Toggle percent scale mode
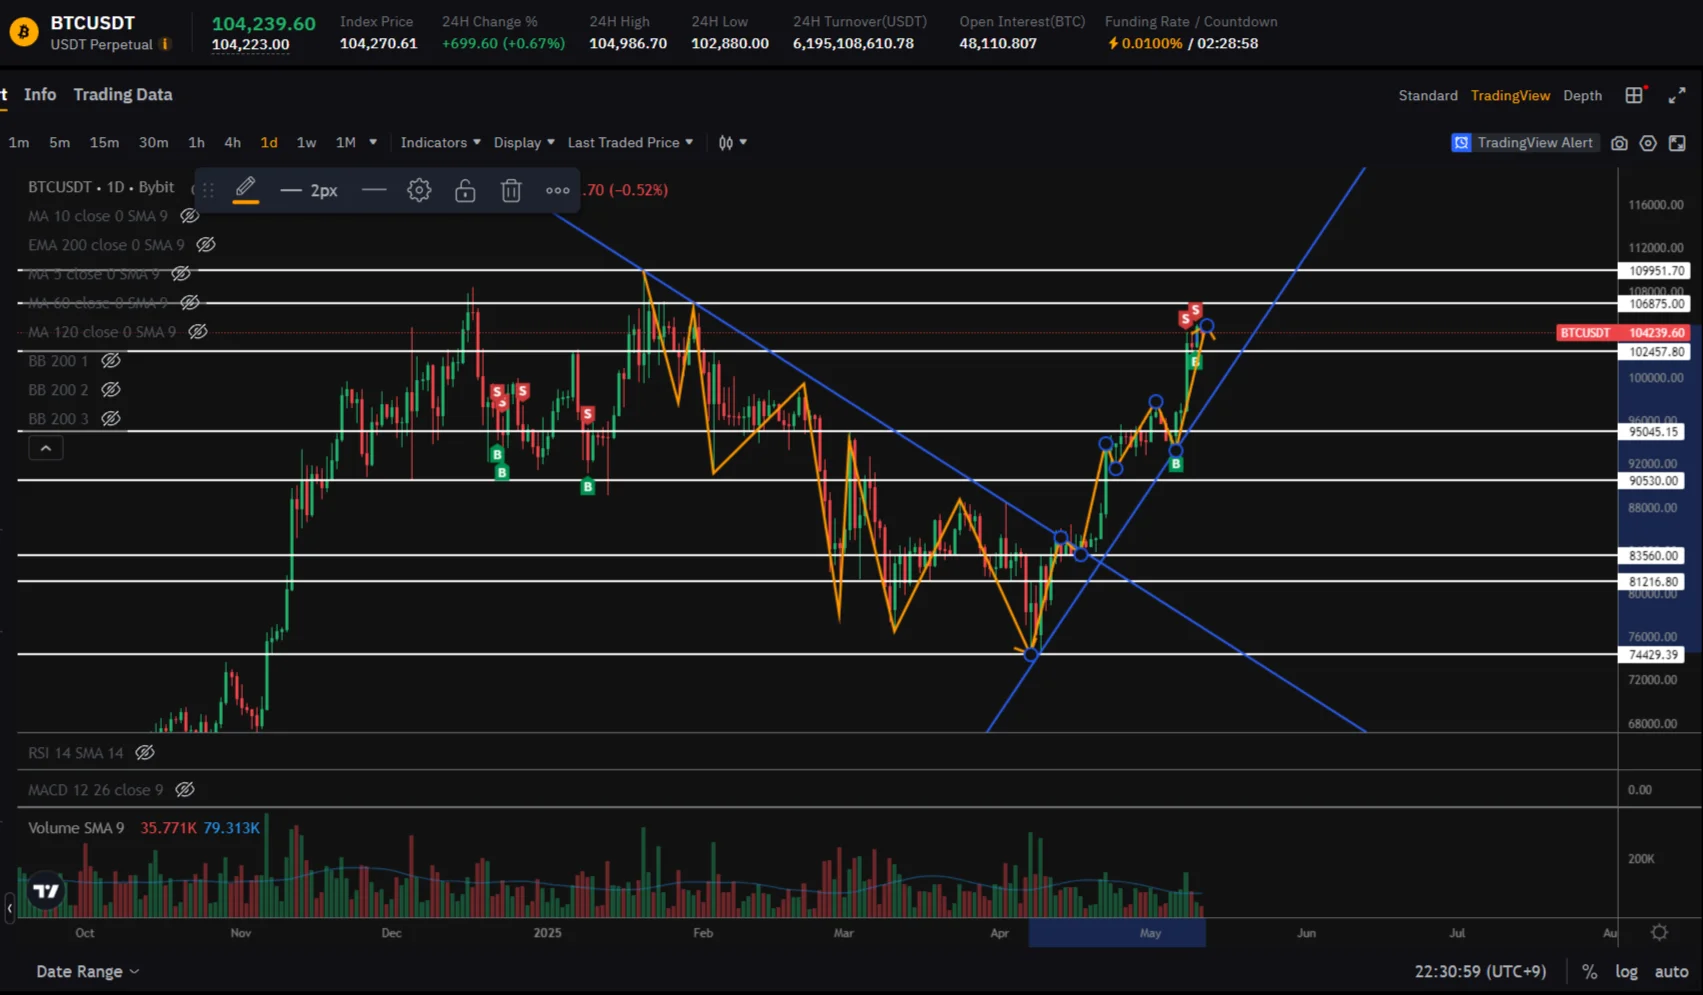 tap(1589, 971)
